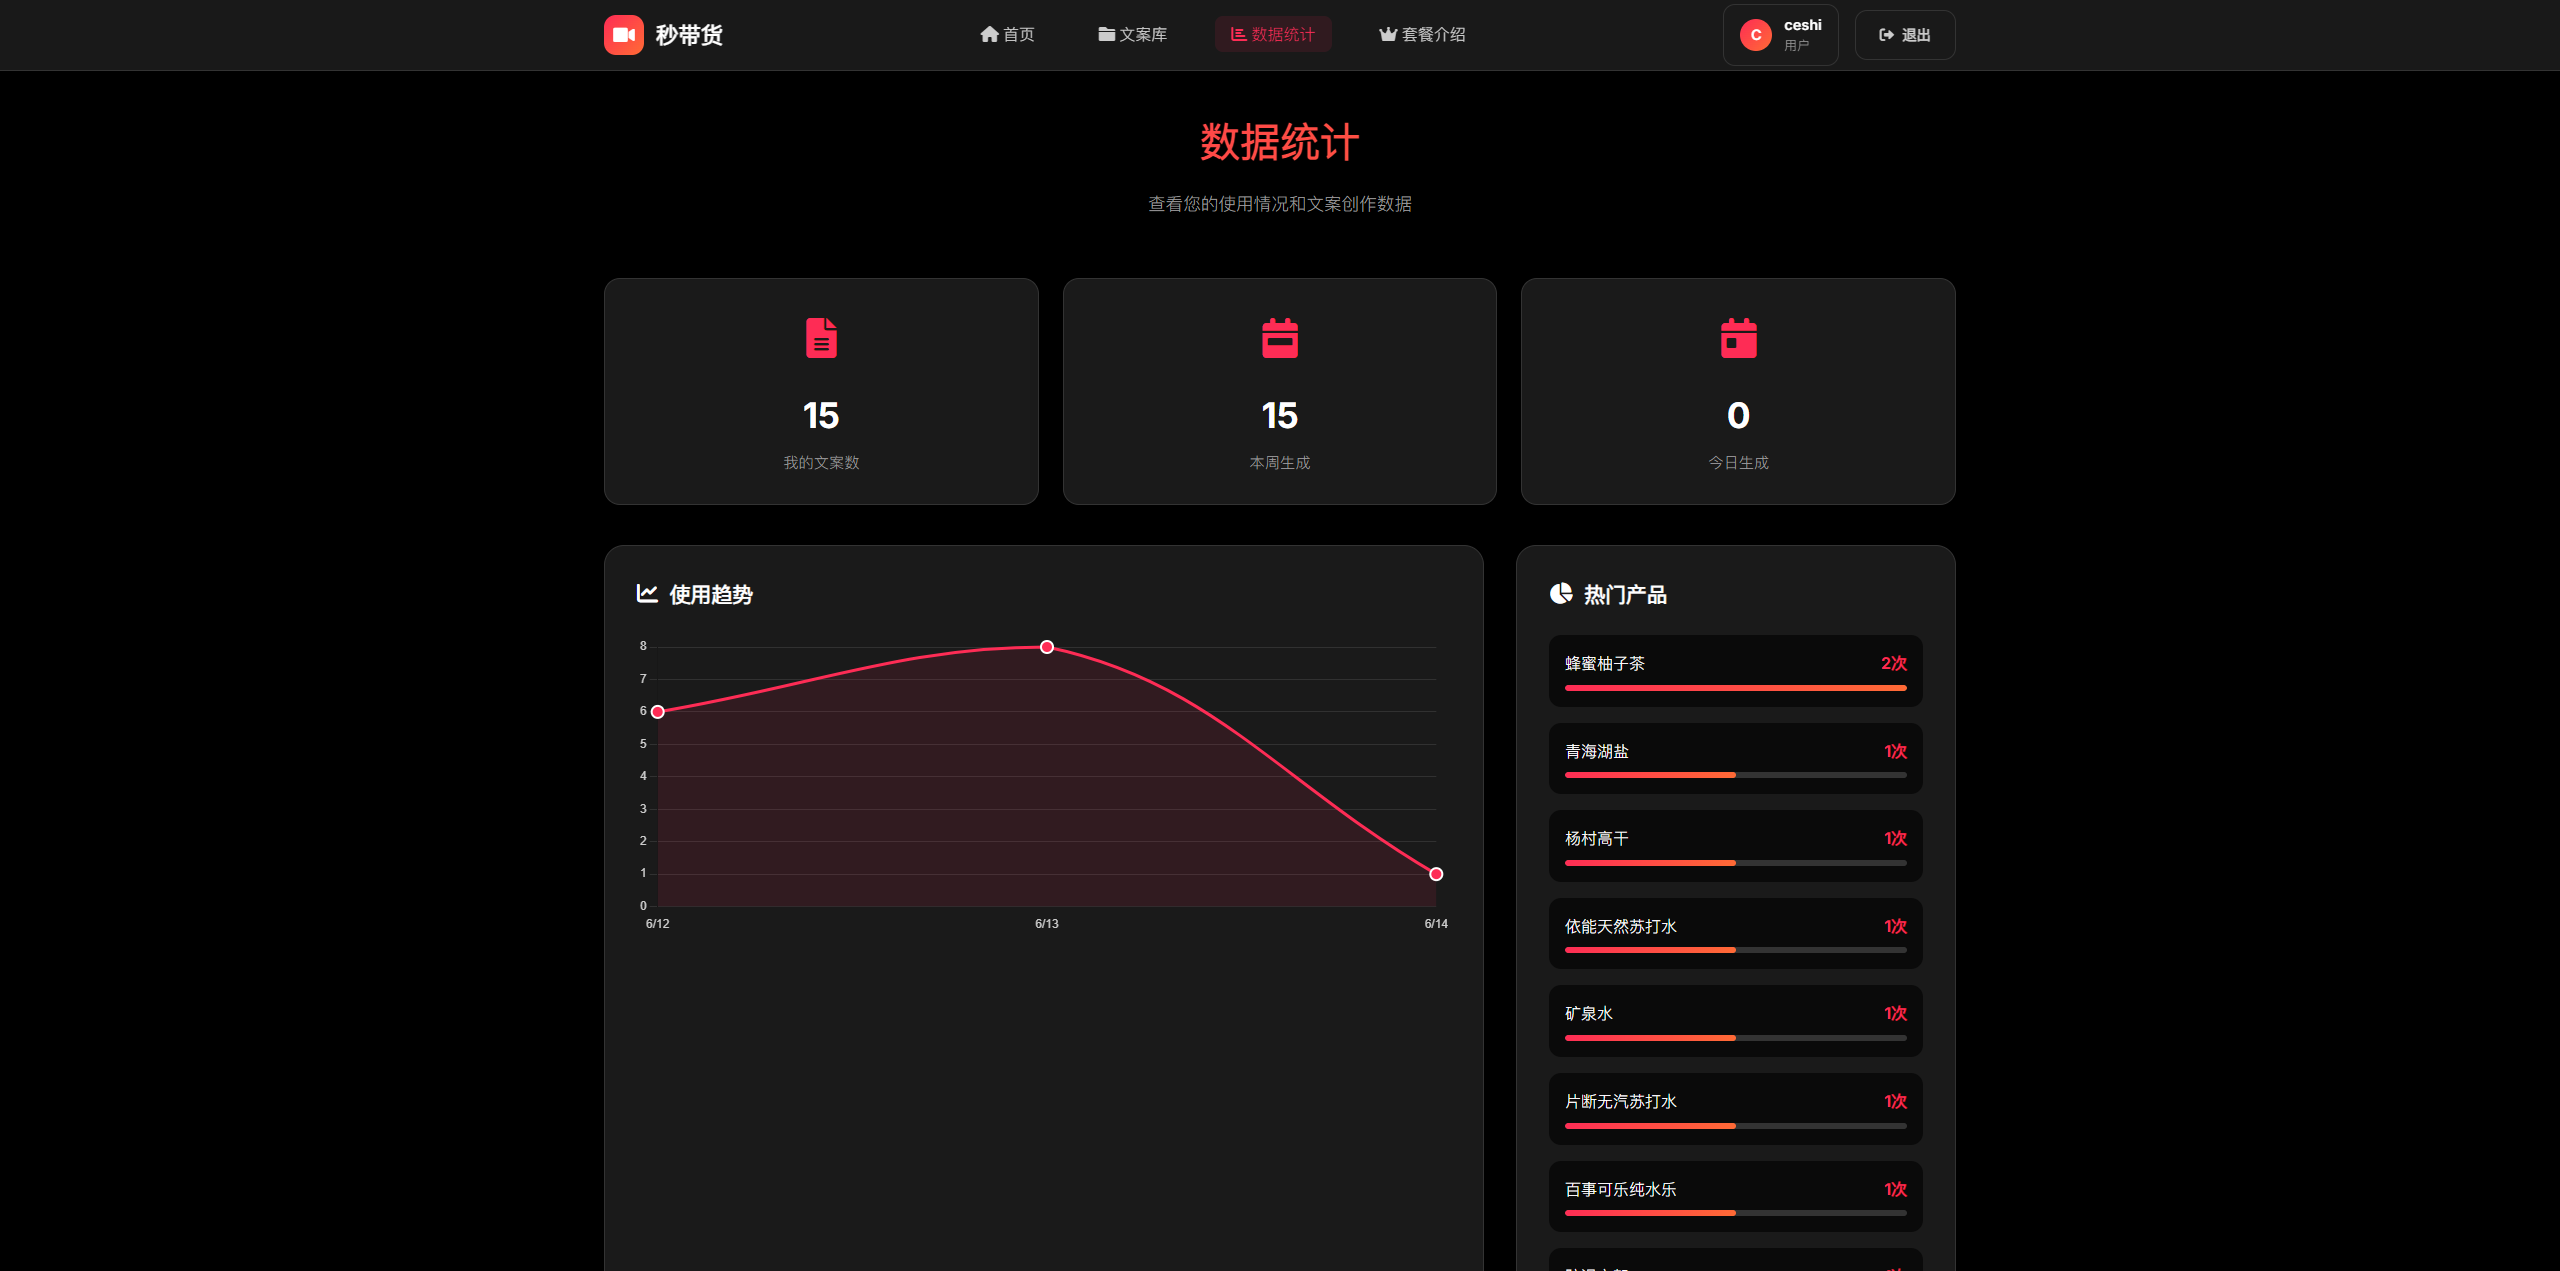This screenshot has width=2560, height=1271.
Task: Click the home icon in navigation bar
Action: coord(989,35)
